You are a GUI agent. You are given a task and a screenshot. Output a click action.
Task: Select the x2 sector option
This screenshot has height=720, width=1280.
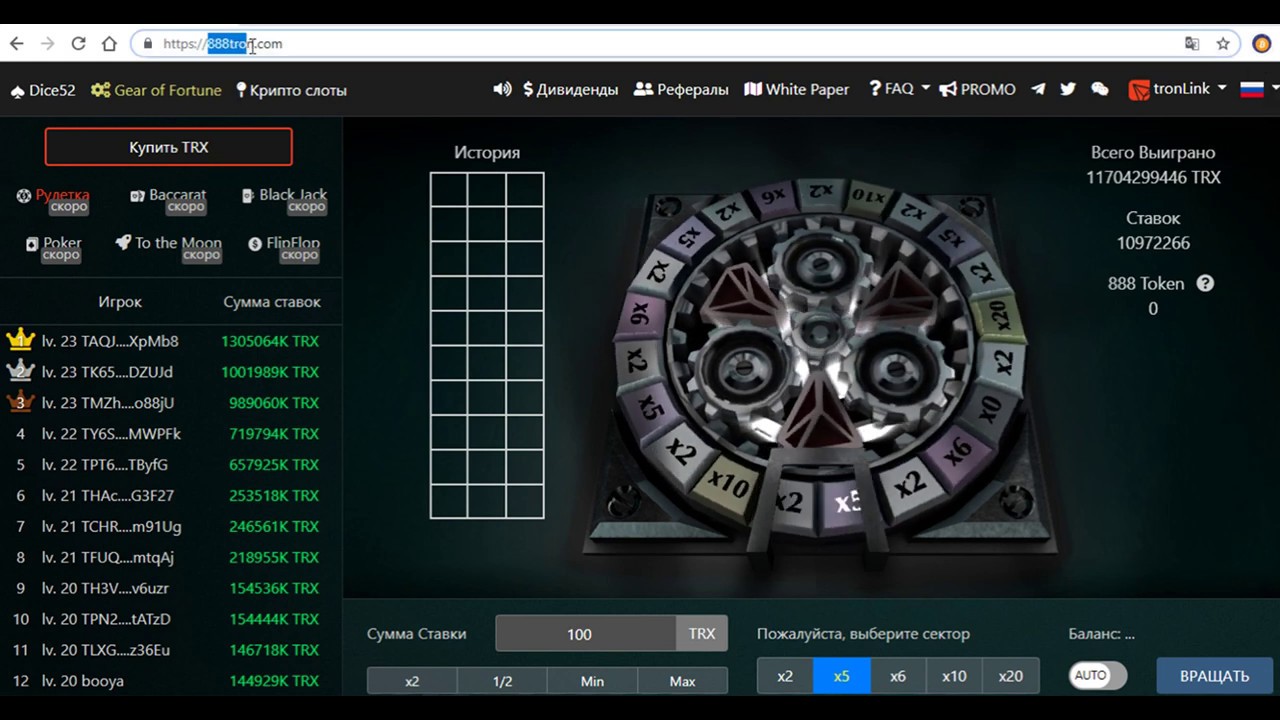(785, 676)
